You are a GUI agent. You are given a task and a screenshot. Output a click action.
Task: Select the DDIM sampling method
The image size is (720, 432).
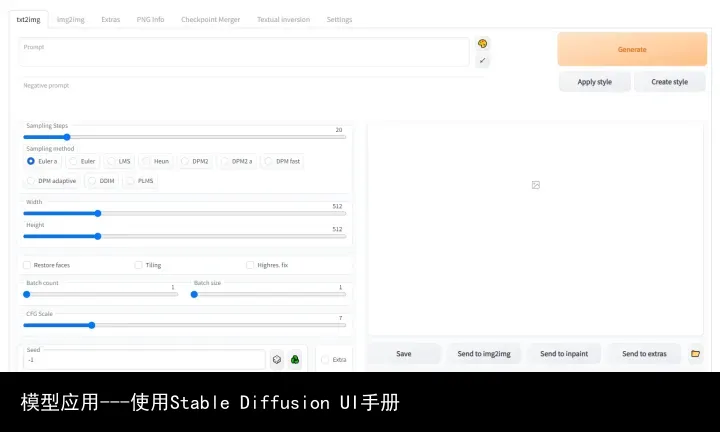tap(93, 181)
